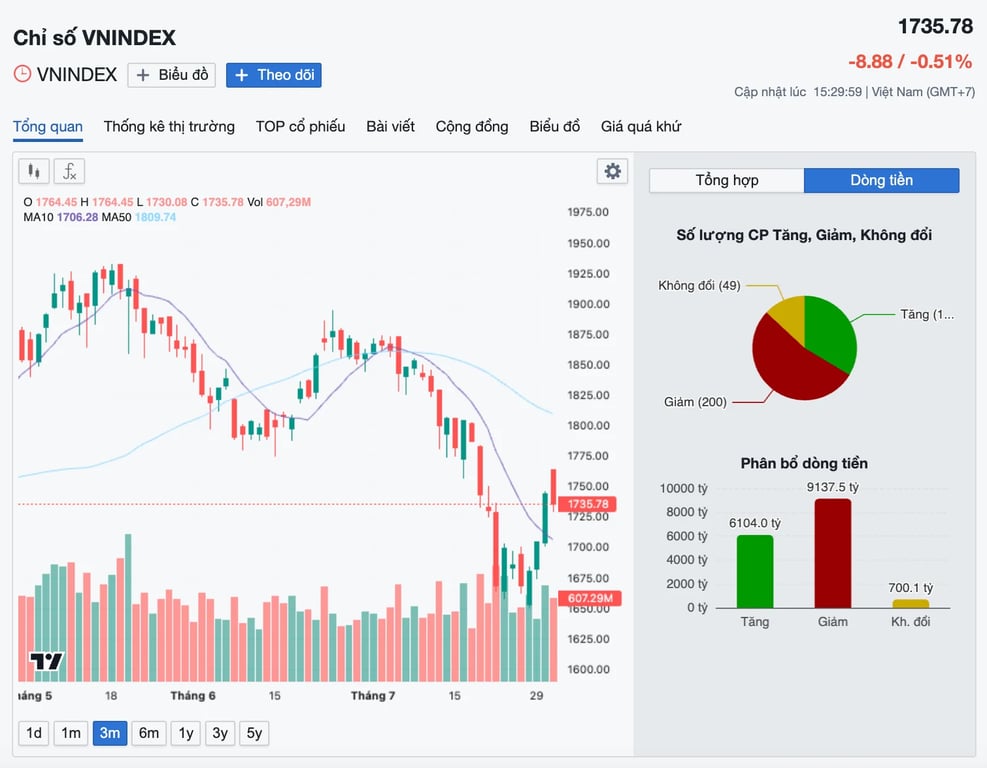Click the green Tăng money flow bar
Screen dimensions: 987x768
(755, 572)
